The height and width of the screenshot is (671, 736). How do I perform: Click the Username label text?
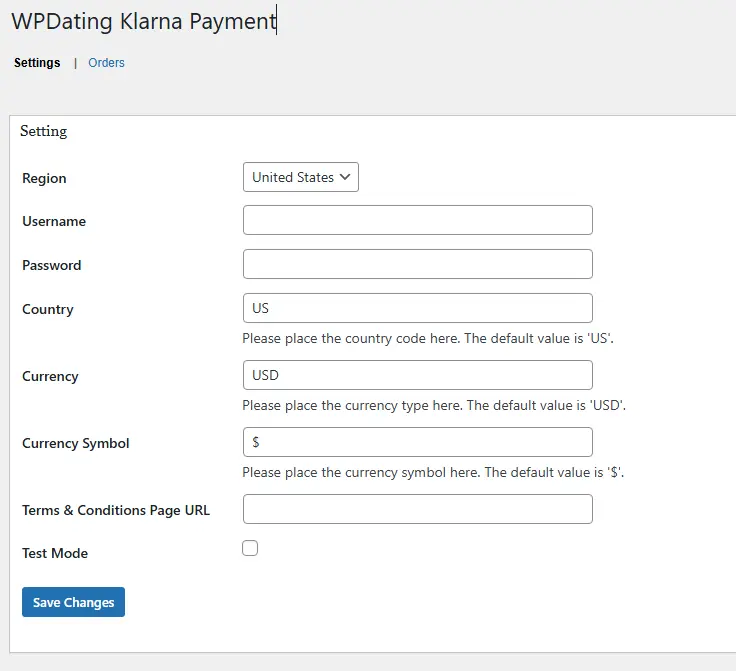(x=54, y=221)
